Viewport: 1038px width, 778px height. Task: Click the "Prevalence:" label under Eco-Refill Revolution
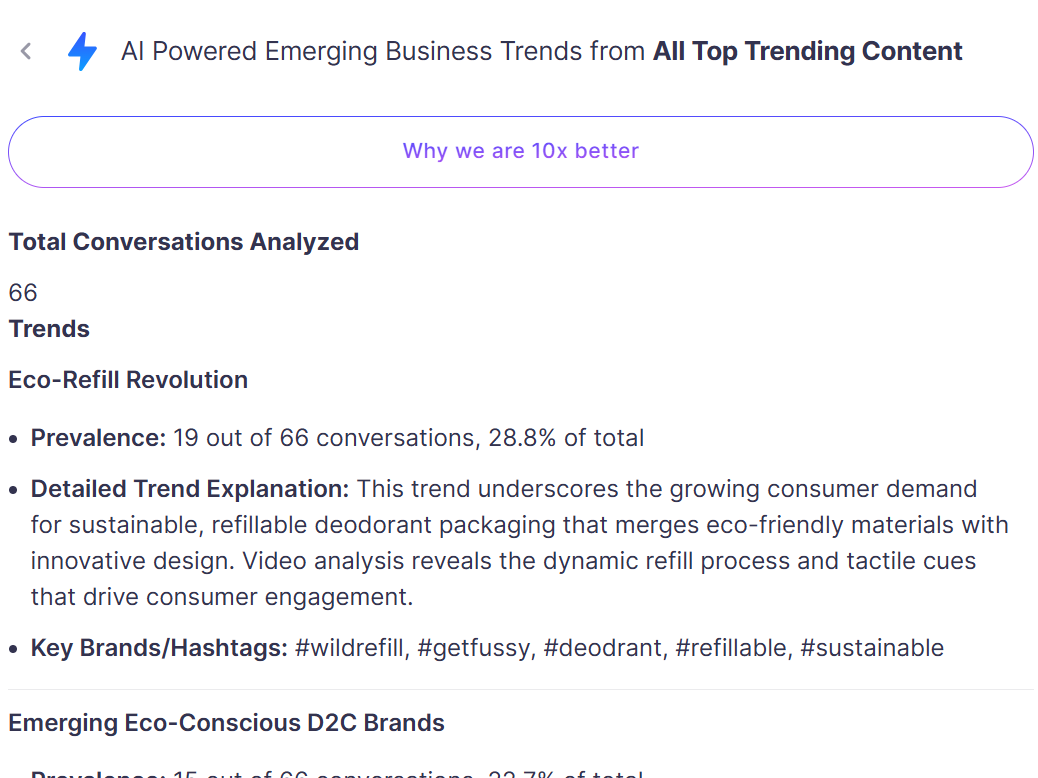pos(98,438)
